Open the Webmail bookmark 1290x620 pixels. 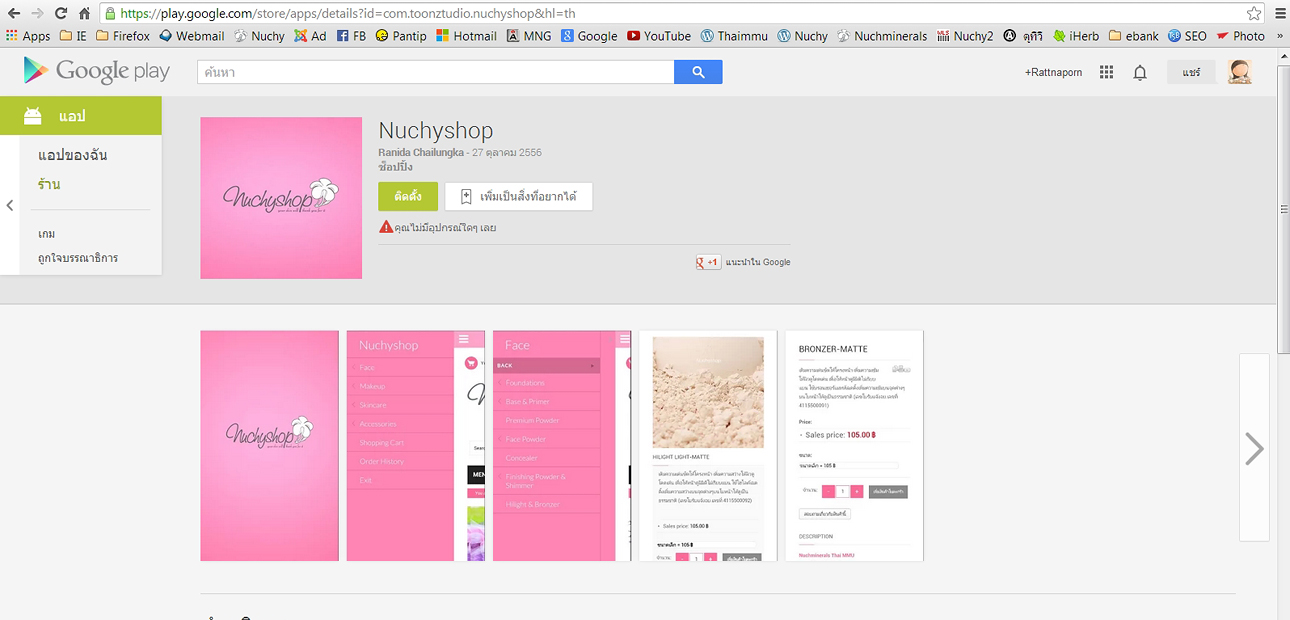pos(192,36)
